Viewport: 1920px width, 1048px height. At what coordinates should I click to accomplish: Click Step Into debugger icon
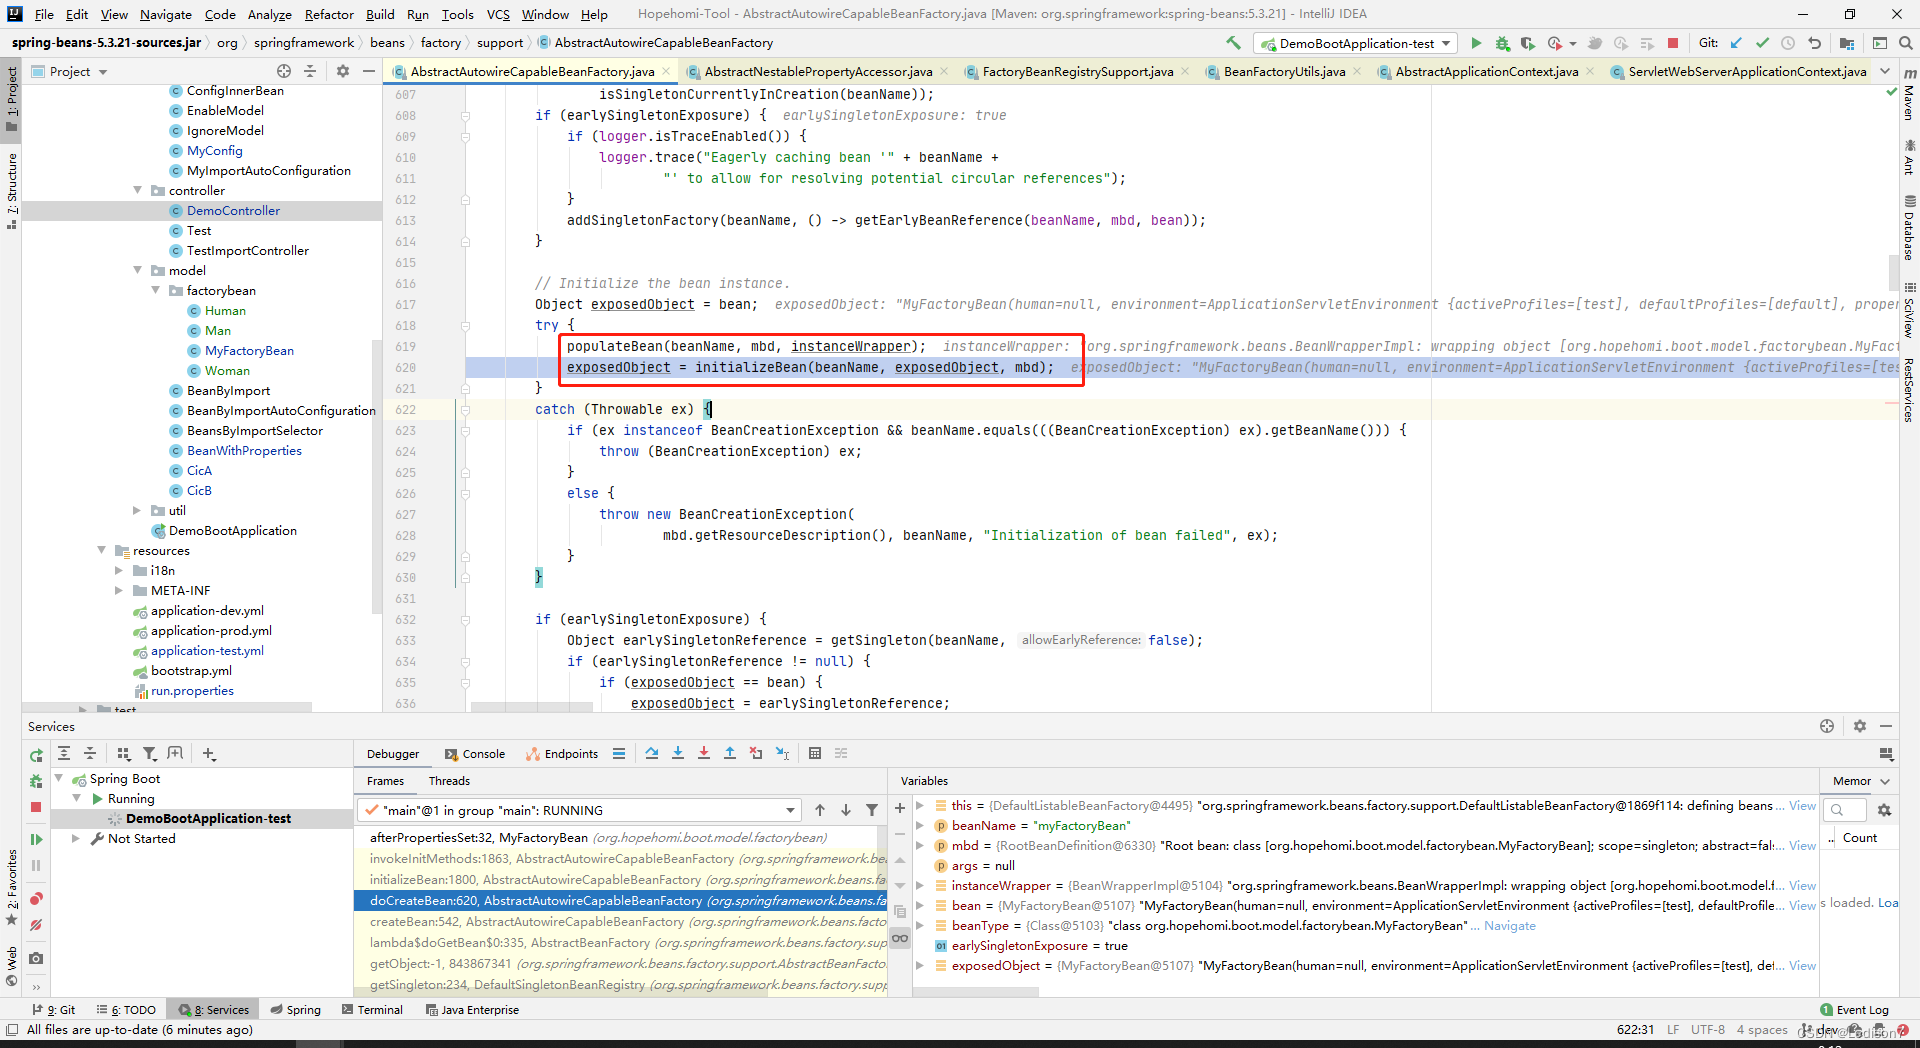click(x=678, y=754)
